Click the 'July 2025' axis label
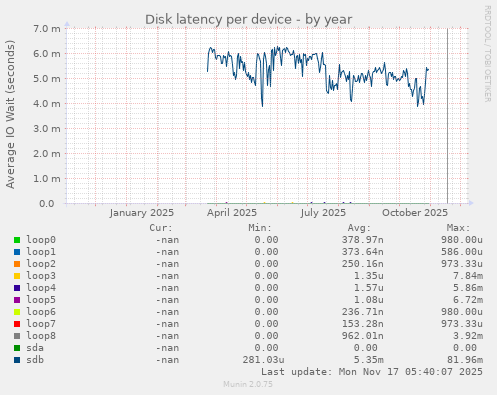 point(323,213)
